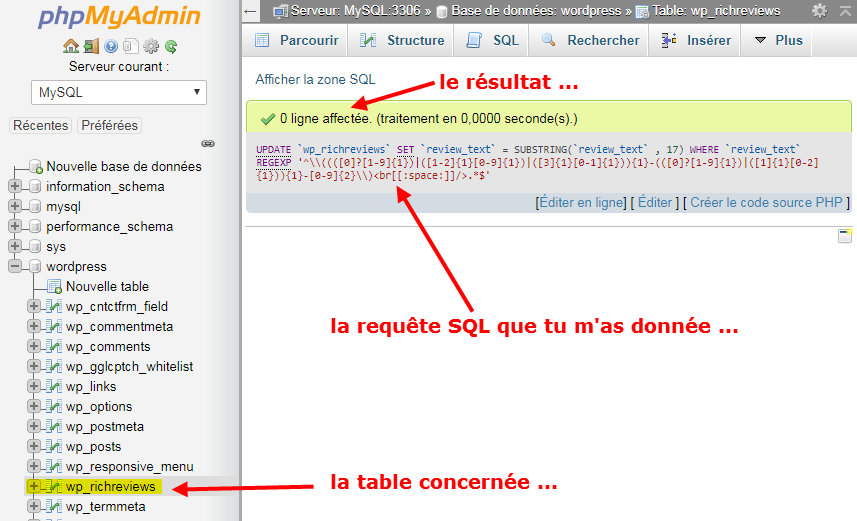The height and width of the screenshot is (521, 857).
Task: Click the wp_comments table icon
Action: [x=54, y=346]
